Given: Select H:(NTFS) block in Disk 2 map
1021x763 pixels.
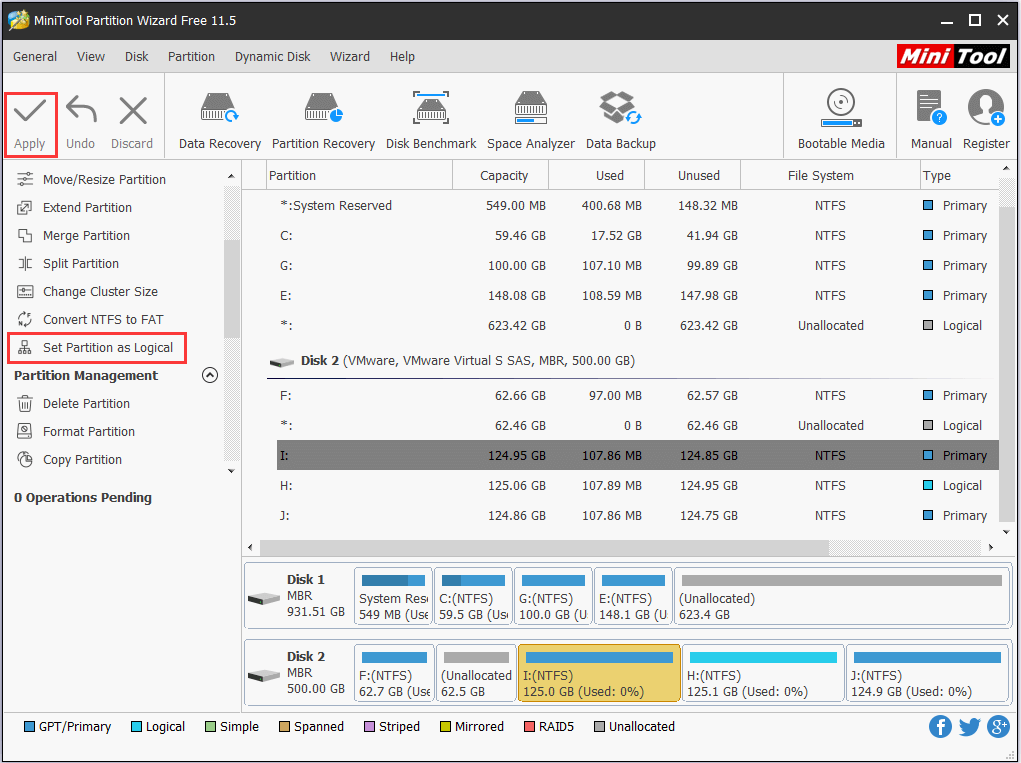Looking at the screenshot, I should click(x=762, y=674).
